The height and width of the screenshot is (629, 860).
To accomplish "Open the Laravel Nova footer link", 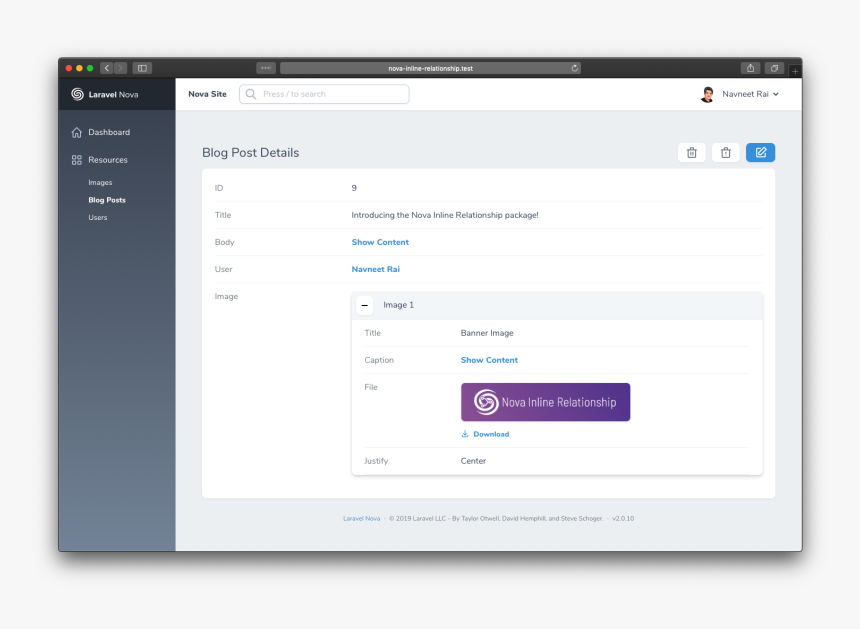I will [x=361, y=518].
